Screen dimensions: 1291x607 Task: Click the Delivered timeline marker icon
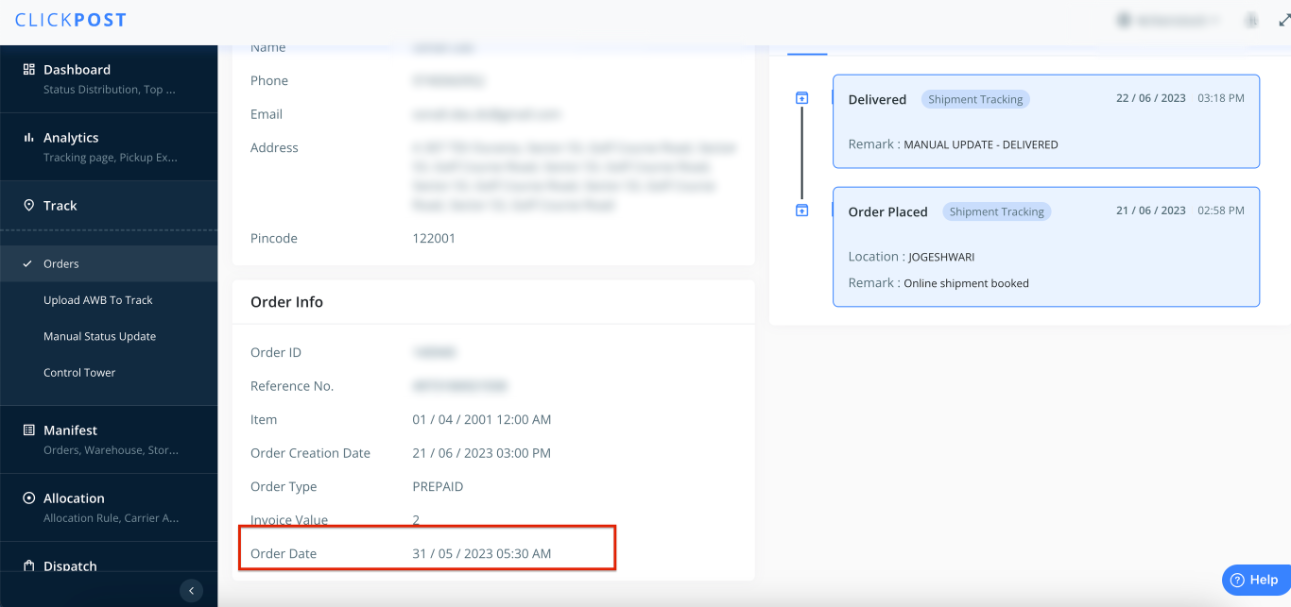(801, 98)
